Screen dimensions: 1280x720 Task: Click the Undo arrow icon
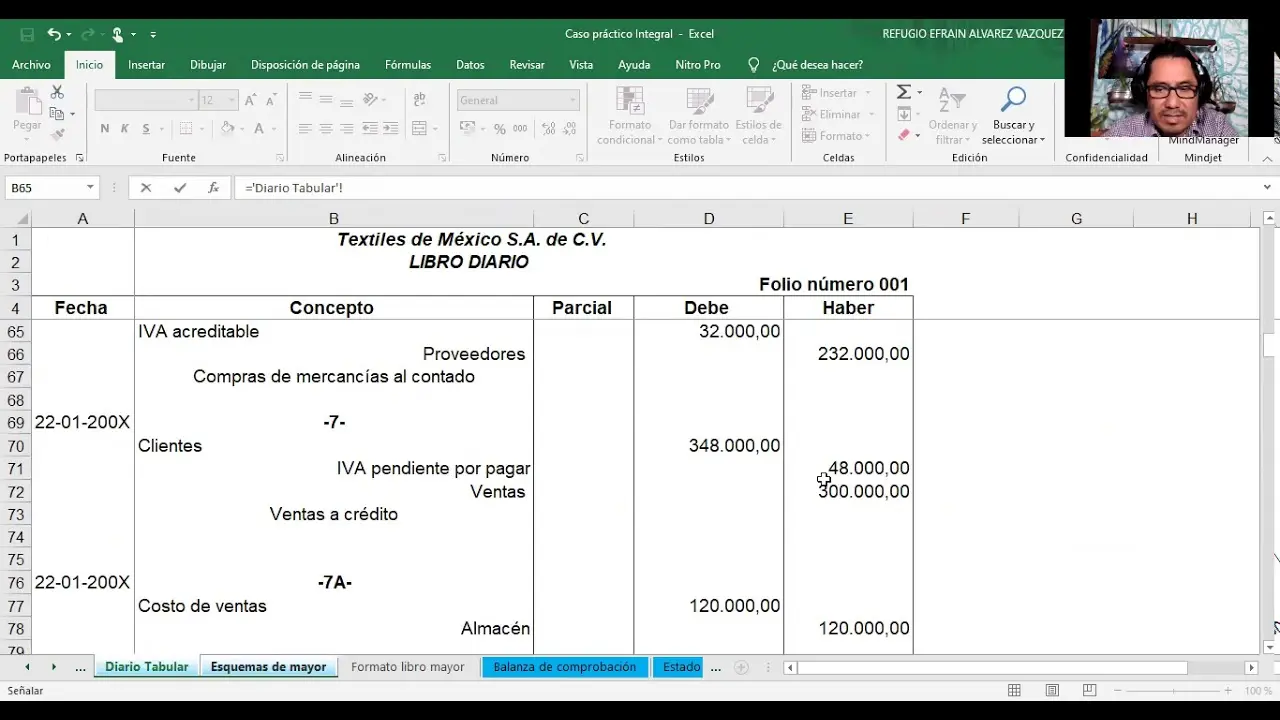tap(54, 34)
